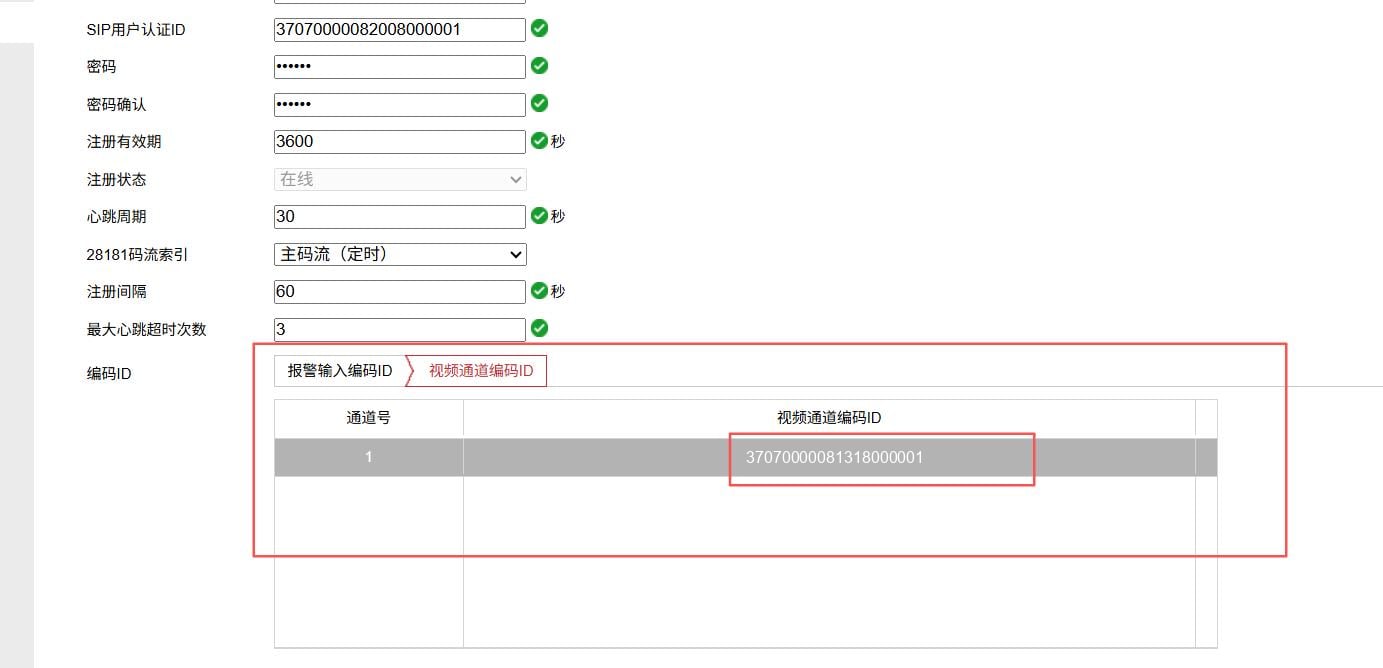Viewport: 1383px width, 668px height.
Task: Click the 最大心跳超时次数 field showing 3
Action: (x=399, y=329)
